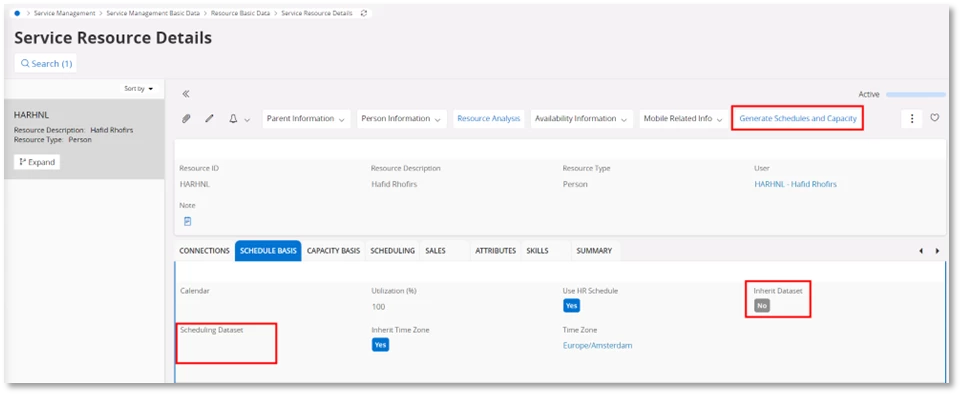Click the Resource Analysis button
Viewport: 962px width, 396px height.
(x=488, y=118)
